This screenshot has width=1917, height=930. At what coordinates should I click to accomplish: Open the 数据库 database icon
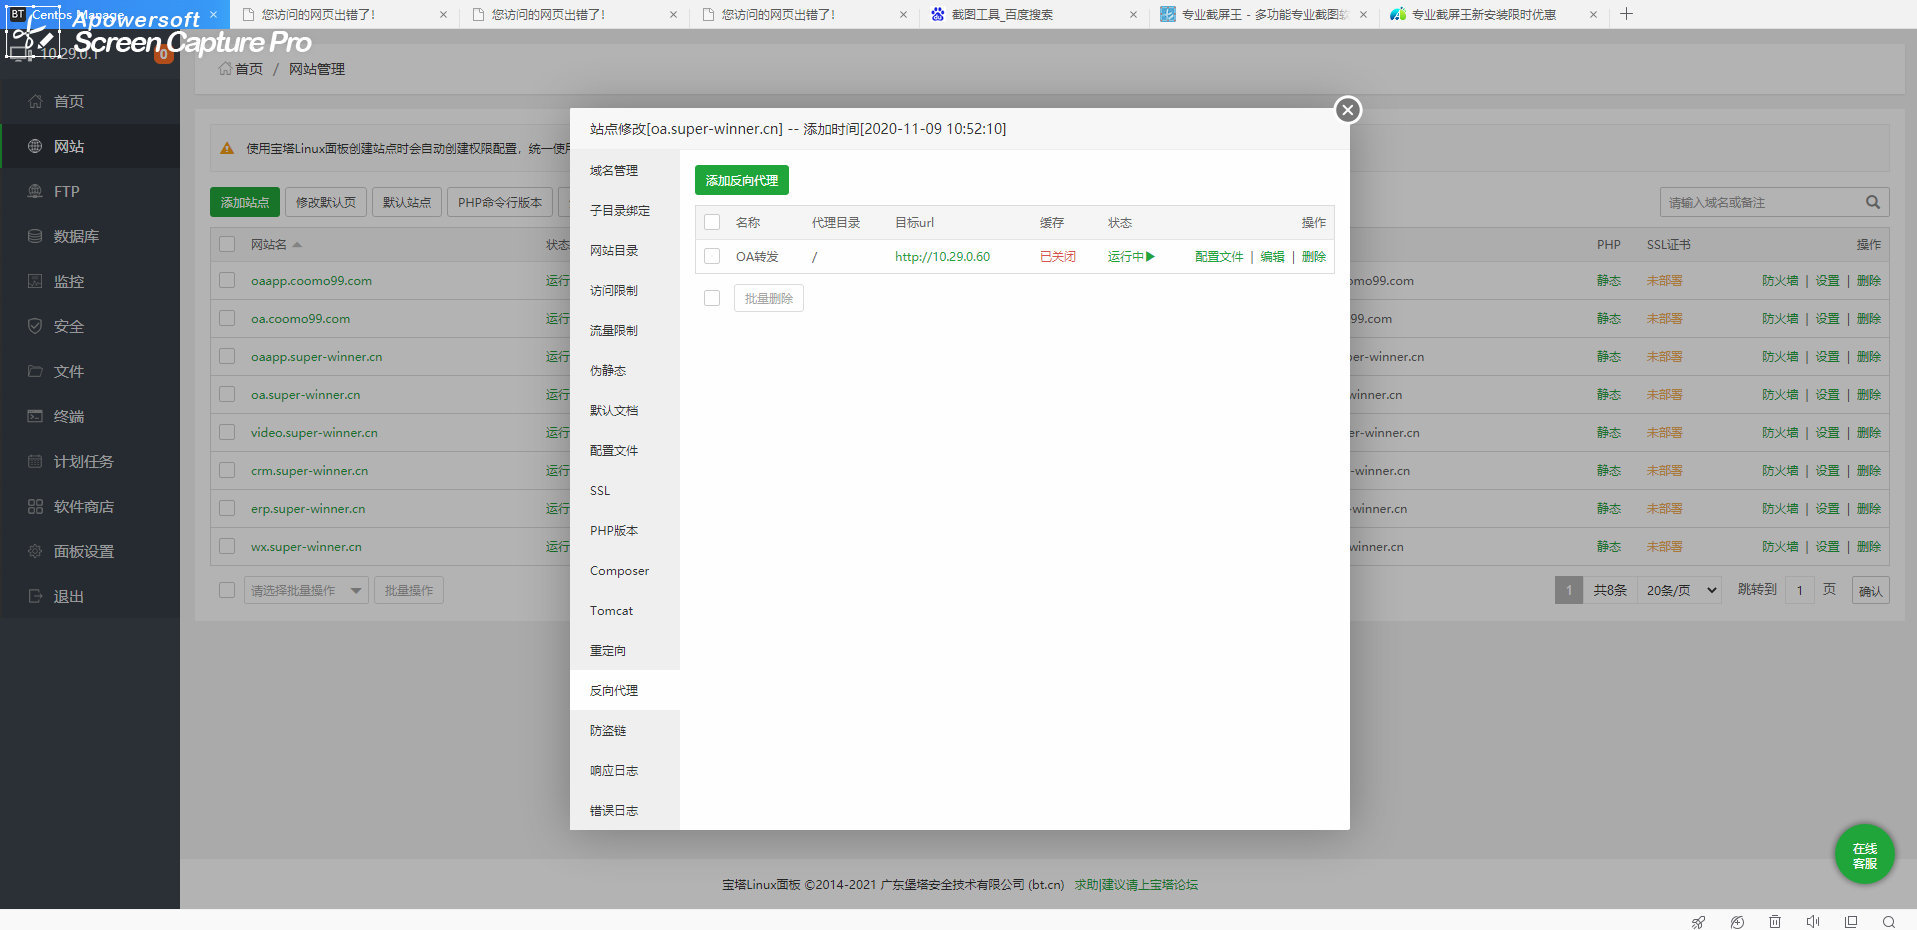(35, 236)
